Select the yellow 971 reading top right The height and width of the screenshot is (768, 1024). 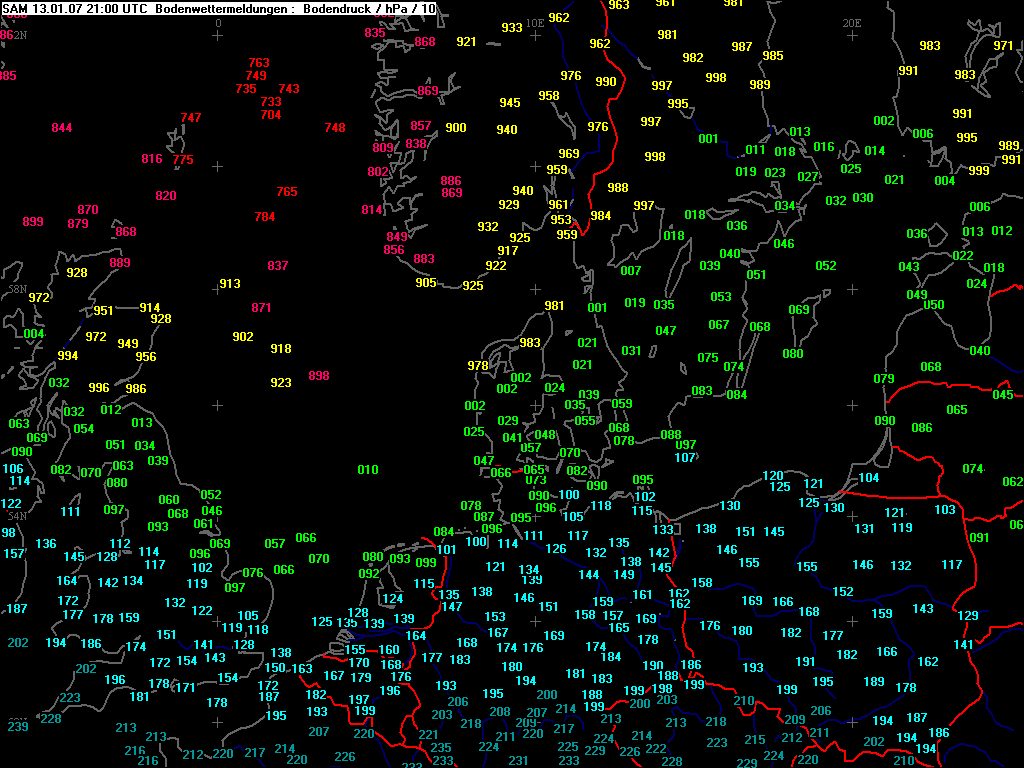pos(1003,46)
